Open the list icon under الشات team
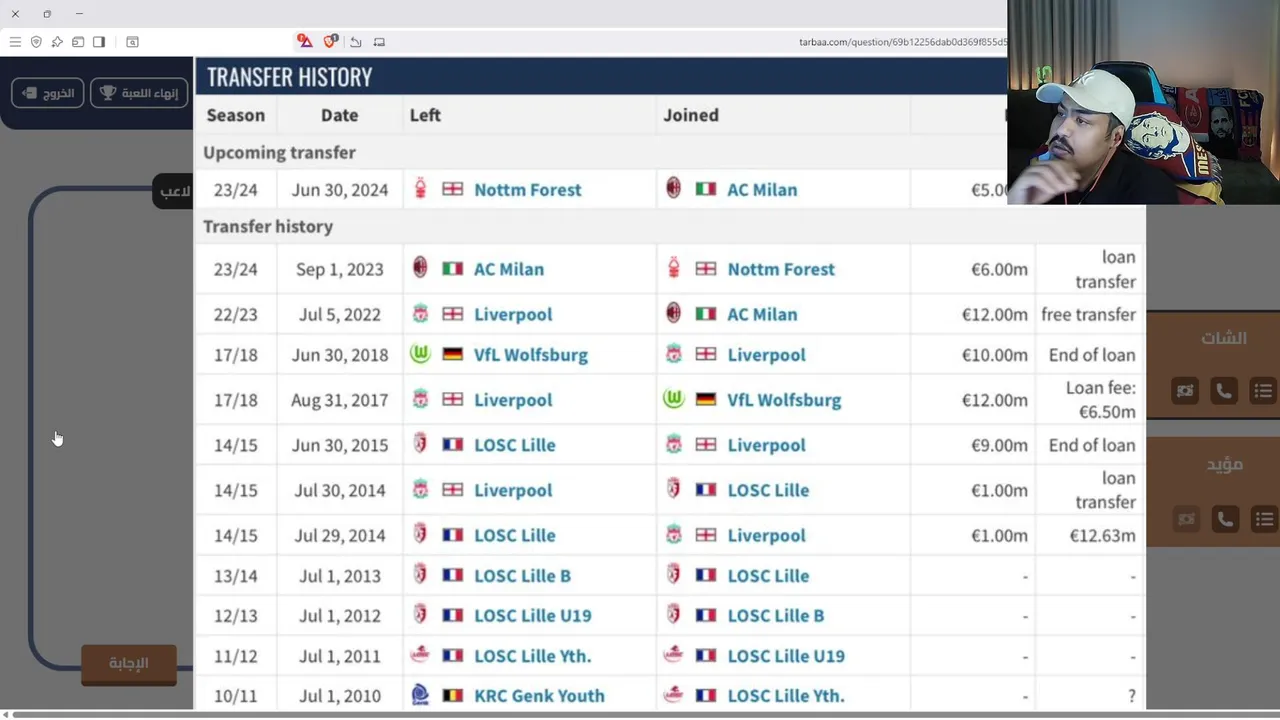This screenshot has width=1280, height=720. tap(1263, 391)
